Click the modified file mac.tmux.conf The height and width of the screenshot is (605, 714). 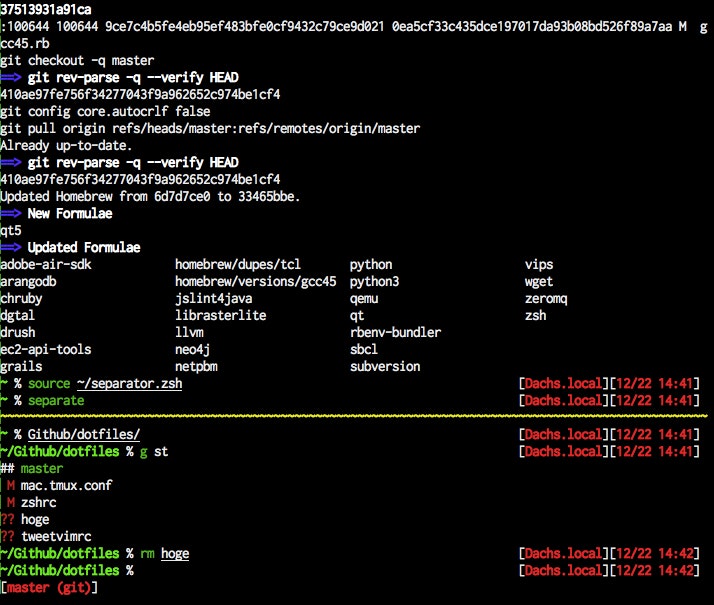pyautogui.click(x=66, y=486)
